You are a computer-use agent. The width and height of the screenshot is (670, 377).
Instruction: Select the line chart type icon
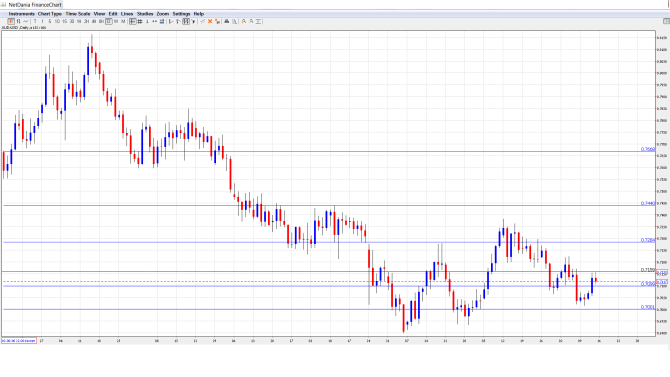pos(26,21)
